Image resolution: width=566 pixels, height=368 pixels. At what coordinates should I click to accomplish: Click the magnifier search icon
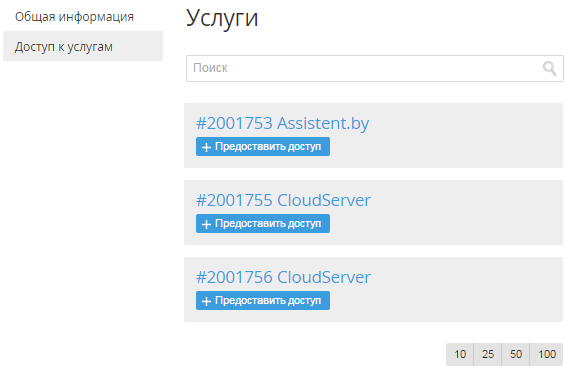[x=549, y=68]
